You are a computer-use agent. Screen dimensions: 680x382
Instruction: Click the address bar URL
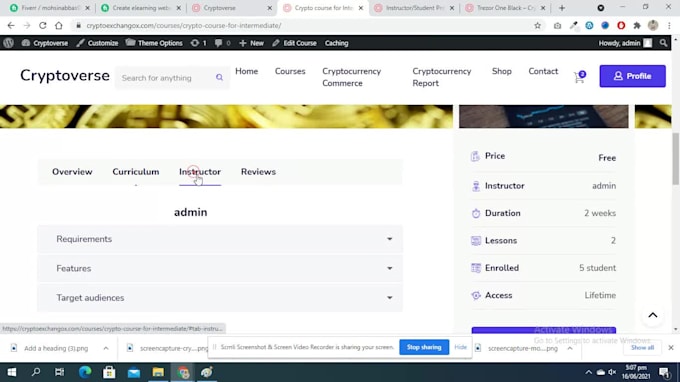(x=184, y=26)
